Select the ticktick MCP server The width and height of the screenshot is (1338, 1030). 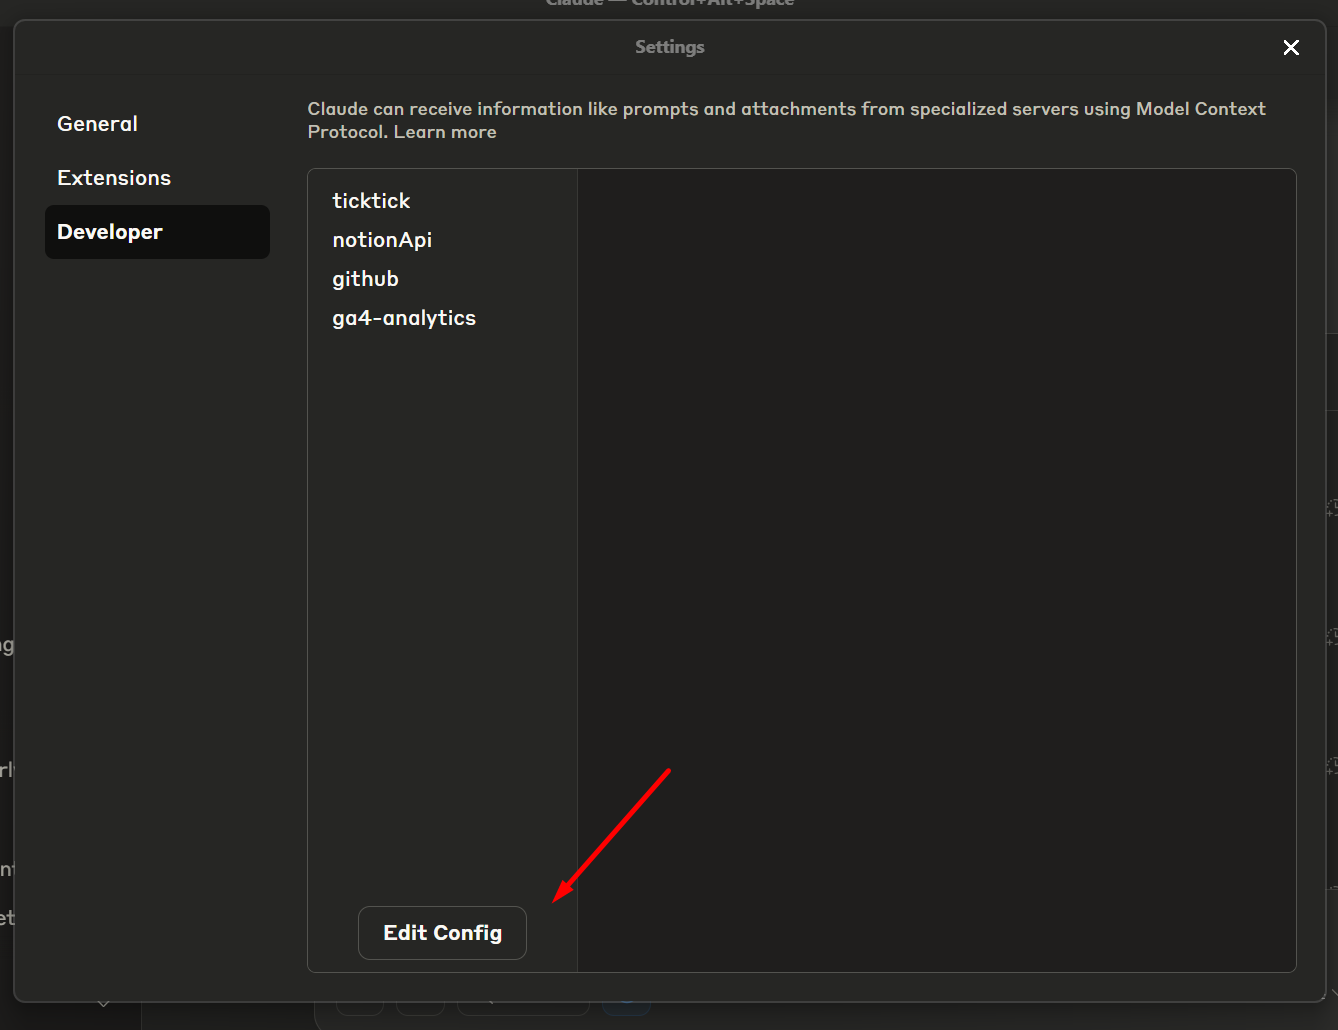coord(371,201)
